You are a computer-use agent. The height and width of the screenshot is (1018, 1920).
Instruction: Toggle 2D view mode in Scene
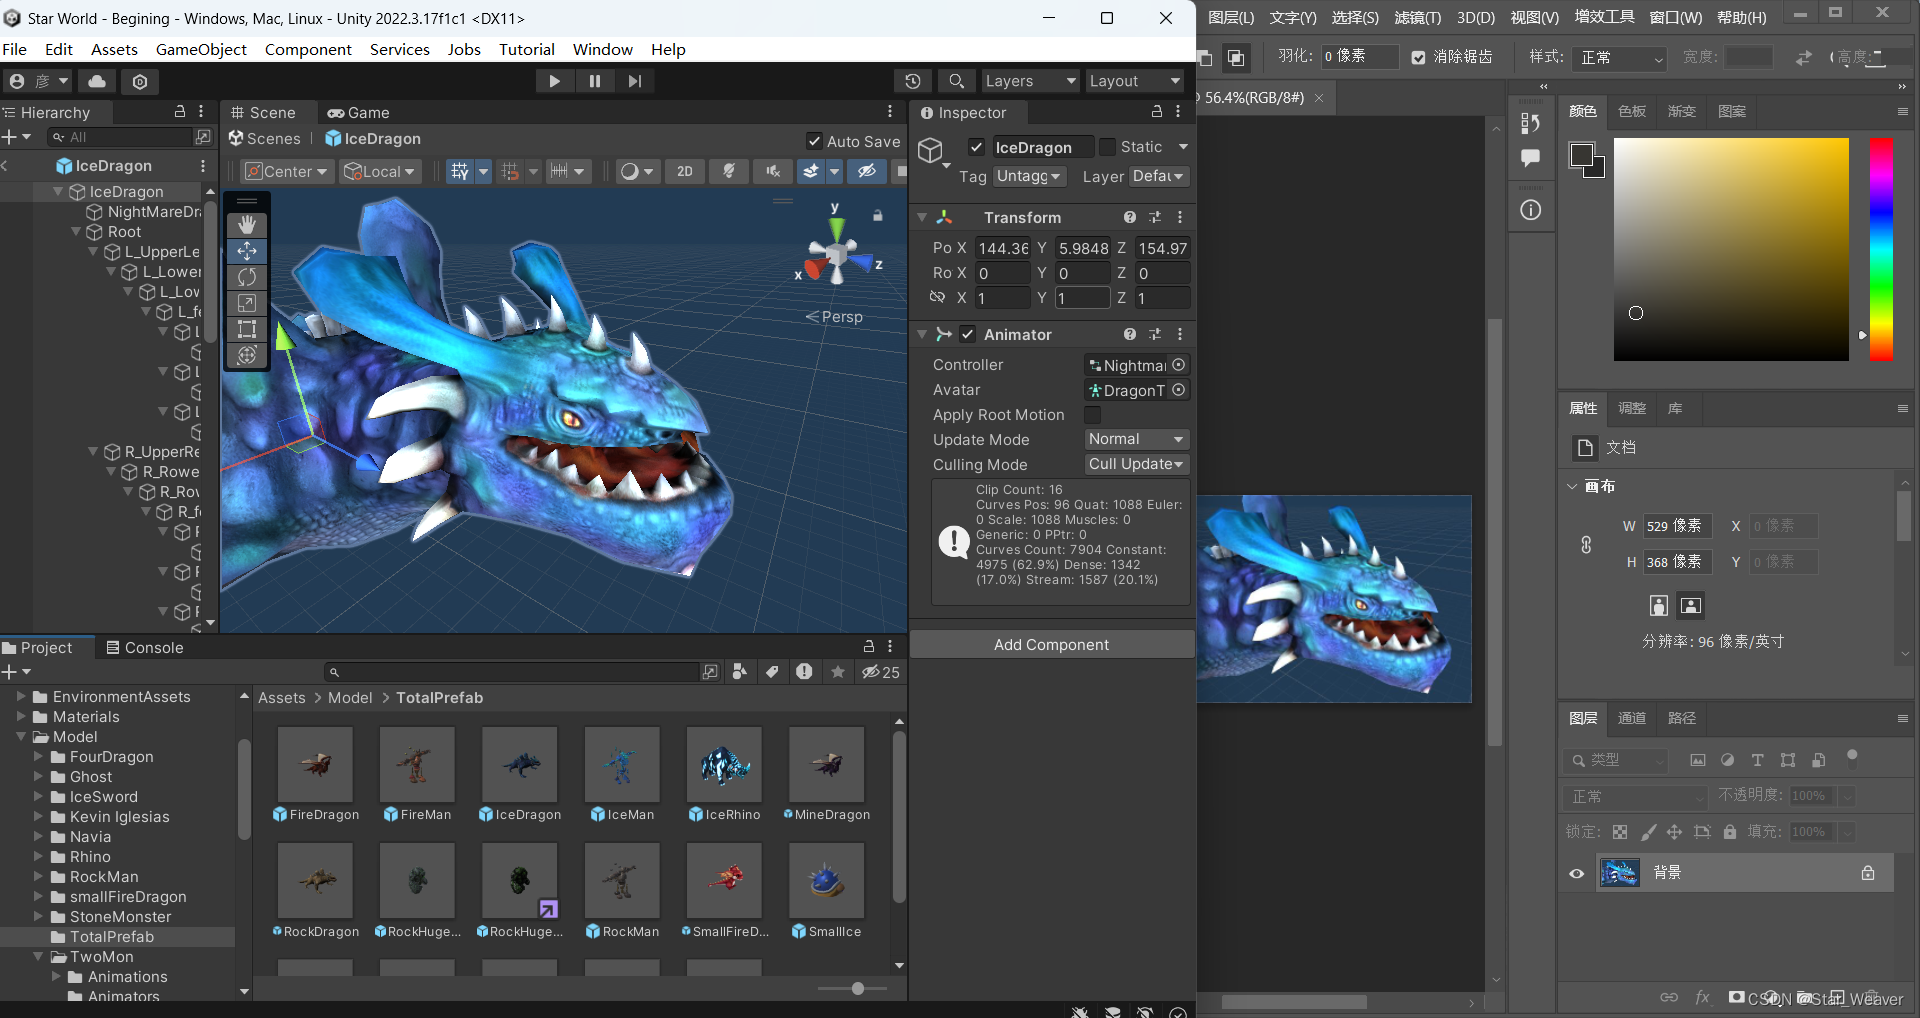click(x=685, y=171)
